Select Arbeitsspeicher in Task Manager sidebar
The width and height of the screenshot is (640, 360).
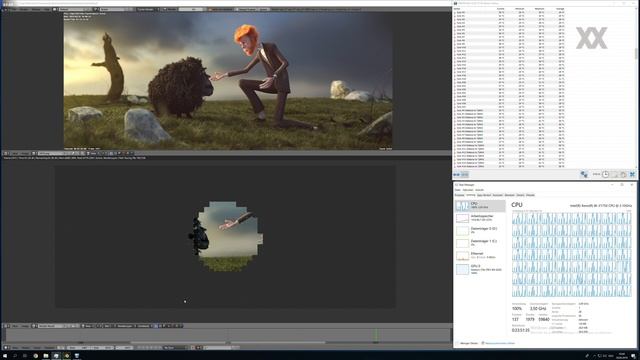tap(480, 218)
